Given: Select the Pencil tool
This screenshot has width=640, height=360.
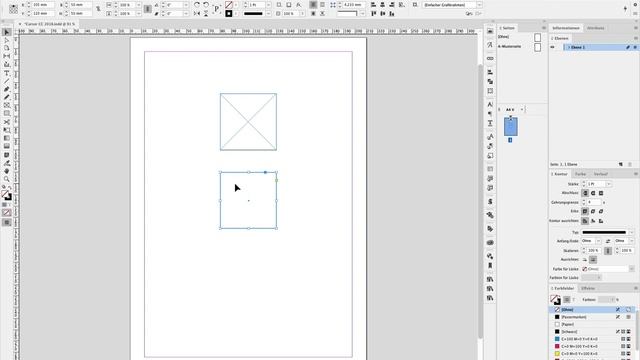Looking at the screenshot, I should click(7, 97).
